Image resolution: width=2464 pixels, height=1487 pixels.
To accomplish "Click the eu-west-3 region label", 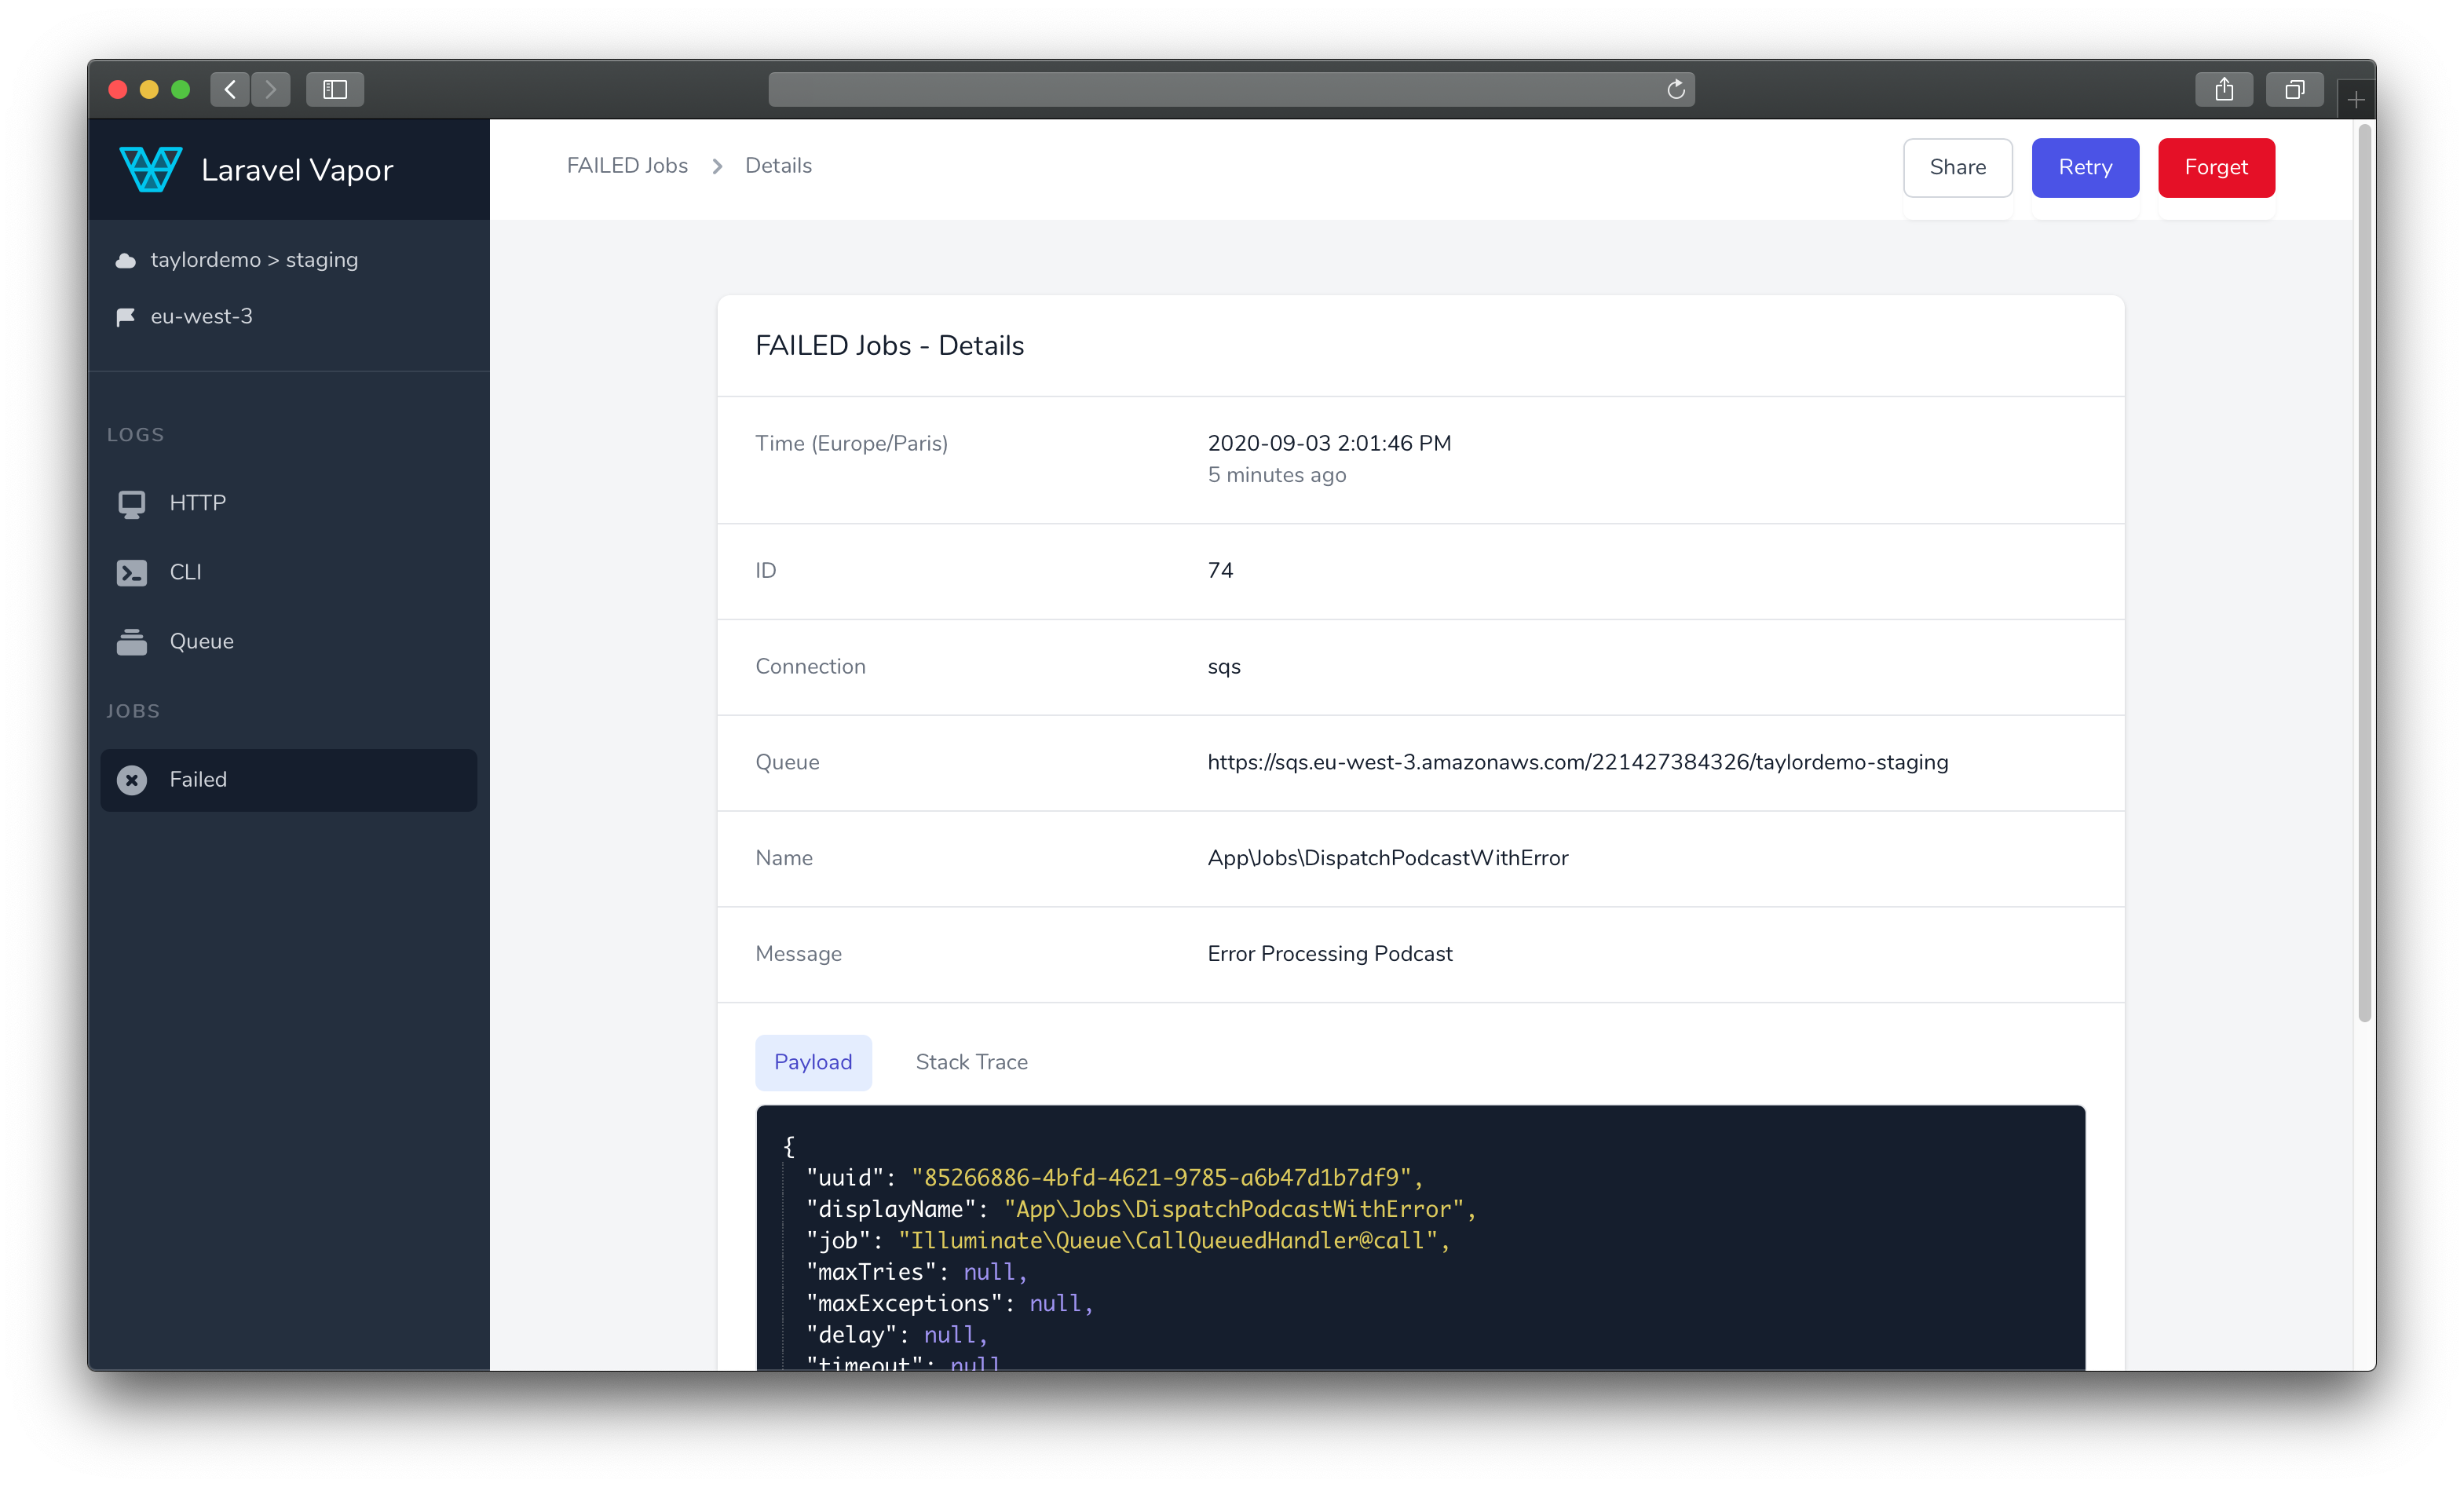I will pyautogui.click(x=201, y=317).
